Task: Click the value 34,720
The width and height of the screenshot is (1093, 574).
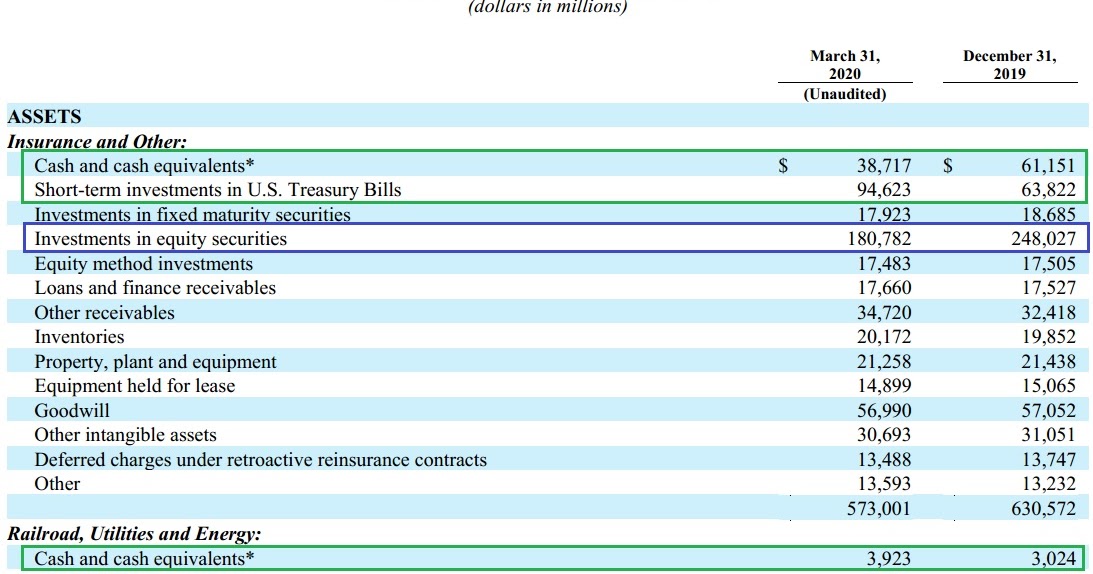Action: [x=884, y=312]
